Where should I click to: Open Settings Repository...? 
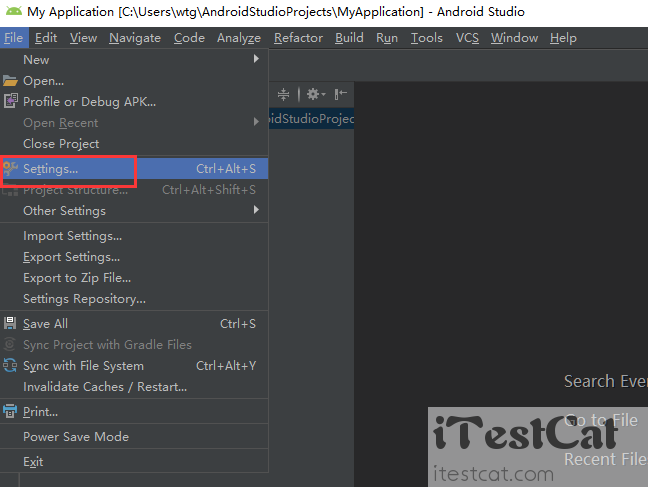point(134,299)
